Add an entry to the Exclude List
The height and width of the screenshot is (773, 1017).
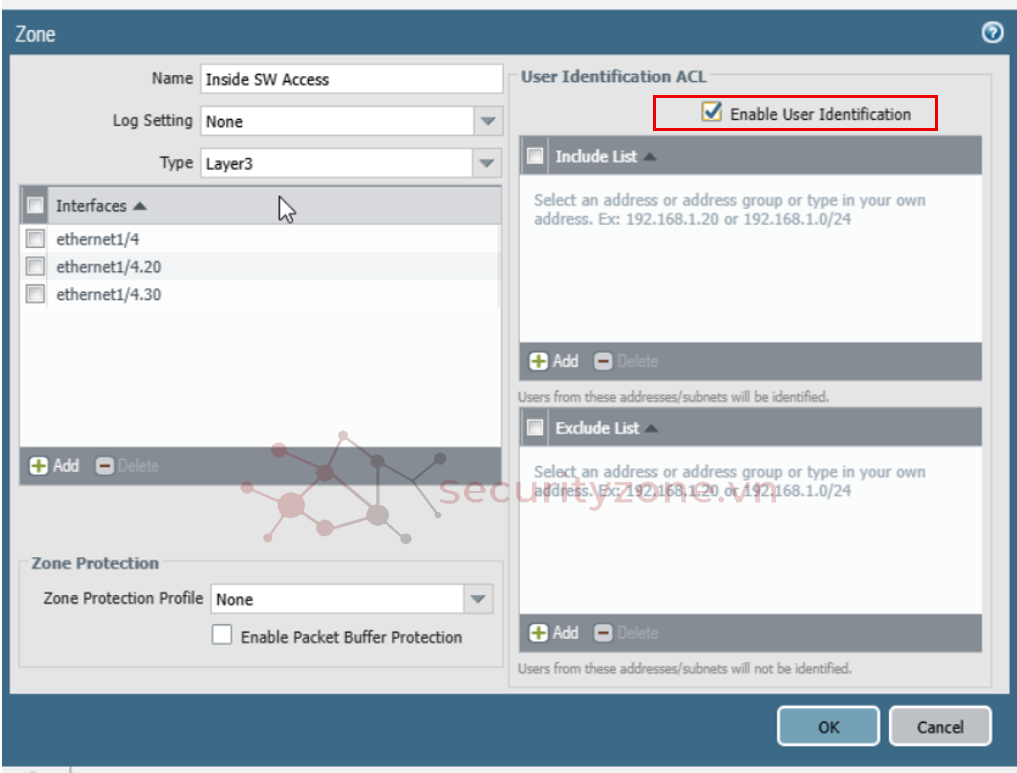point(554,633)
